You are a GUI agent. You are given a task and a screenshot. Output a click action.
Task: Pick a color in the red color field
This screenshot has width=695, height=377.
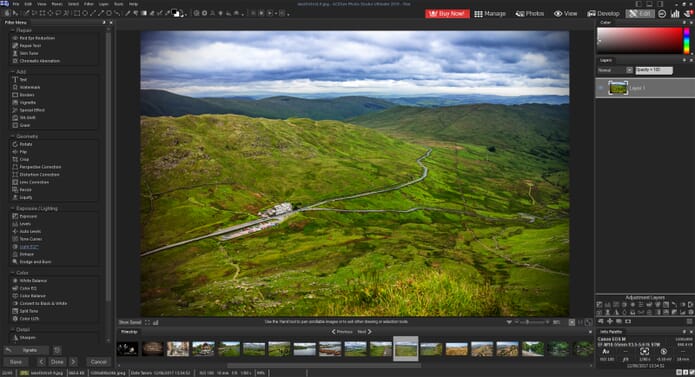coord(640,41)
